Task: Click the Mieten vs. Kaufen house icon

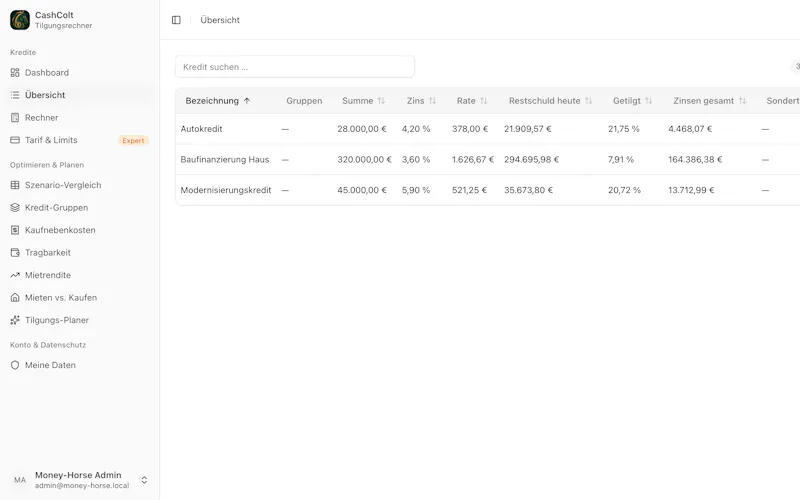Action: [x=15, y=297]
